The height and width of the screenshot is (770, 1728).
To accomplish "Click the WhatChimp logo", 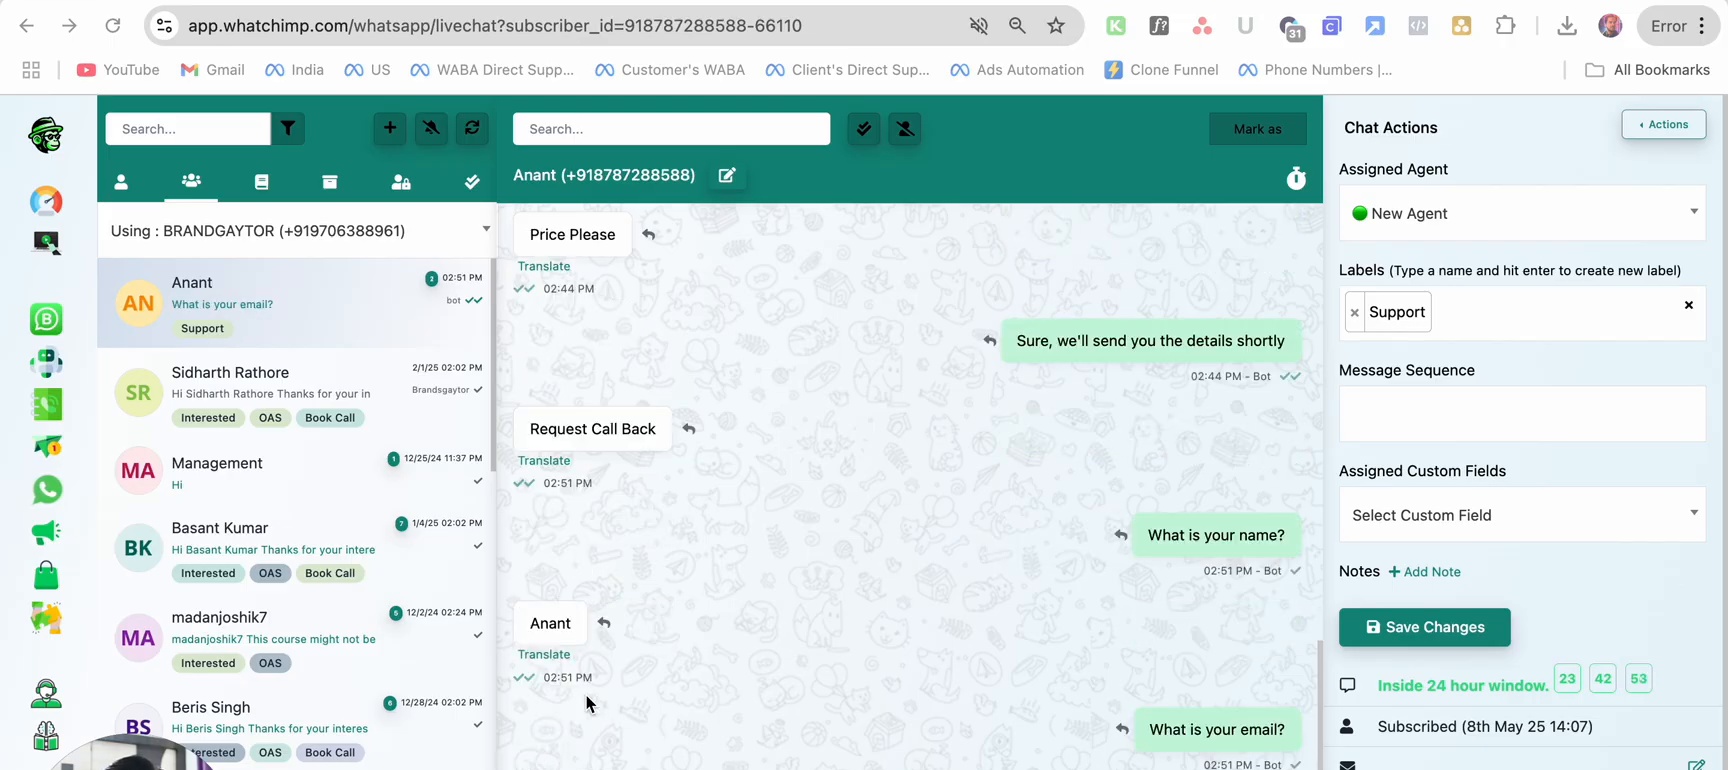I will [46, 135].
